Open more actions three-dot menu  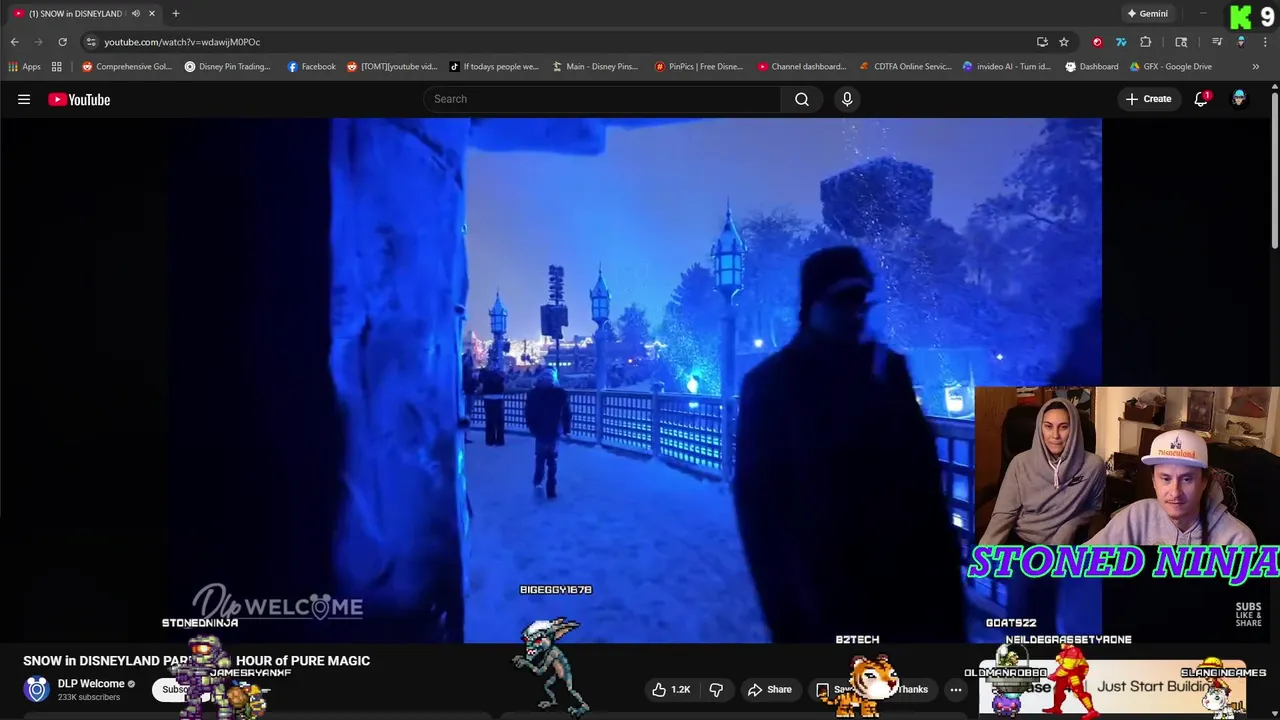[x=956, y=689]
